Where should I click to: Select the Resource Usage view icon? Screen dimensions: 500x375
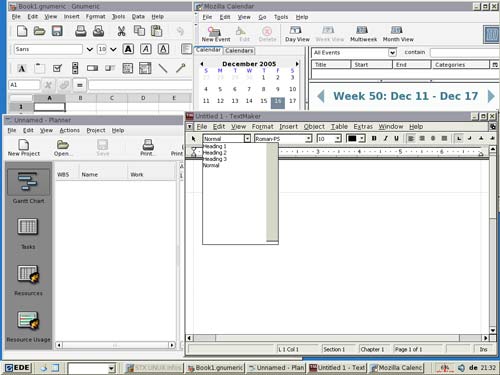click(x=28, y=326)
